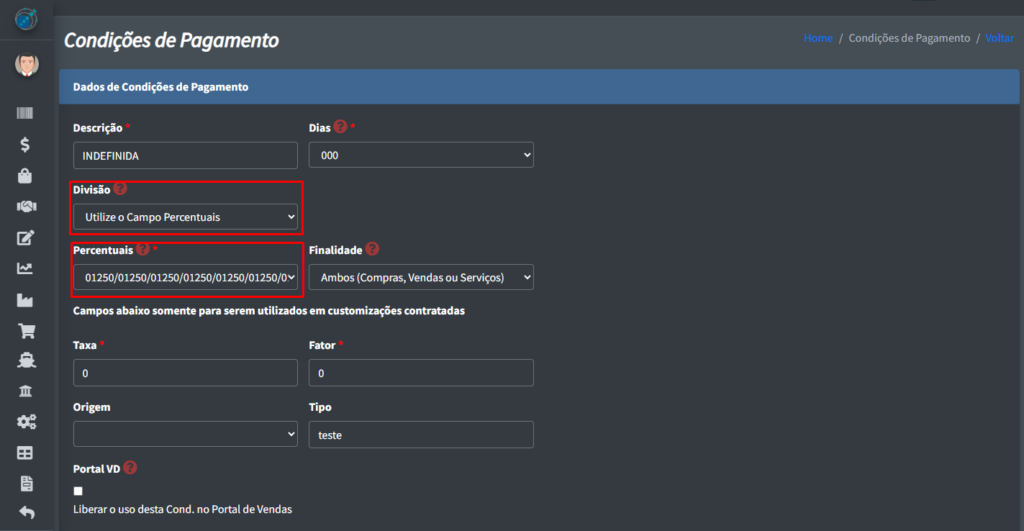Click the Voltar link
1024x531 pixels.
click(x=999, y=38)
